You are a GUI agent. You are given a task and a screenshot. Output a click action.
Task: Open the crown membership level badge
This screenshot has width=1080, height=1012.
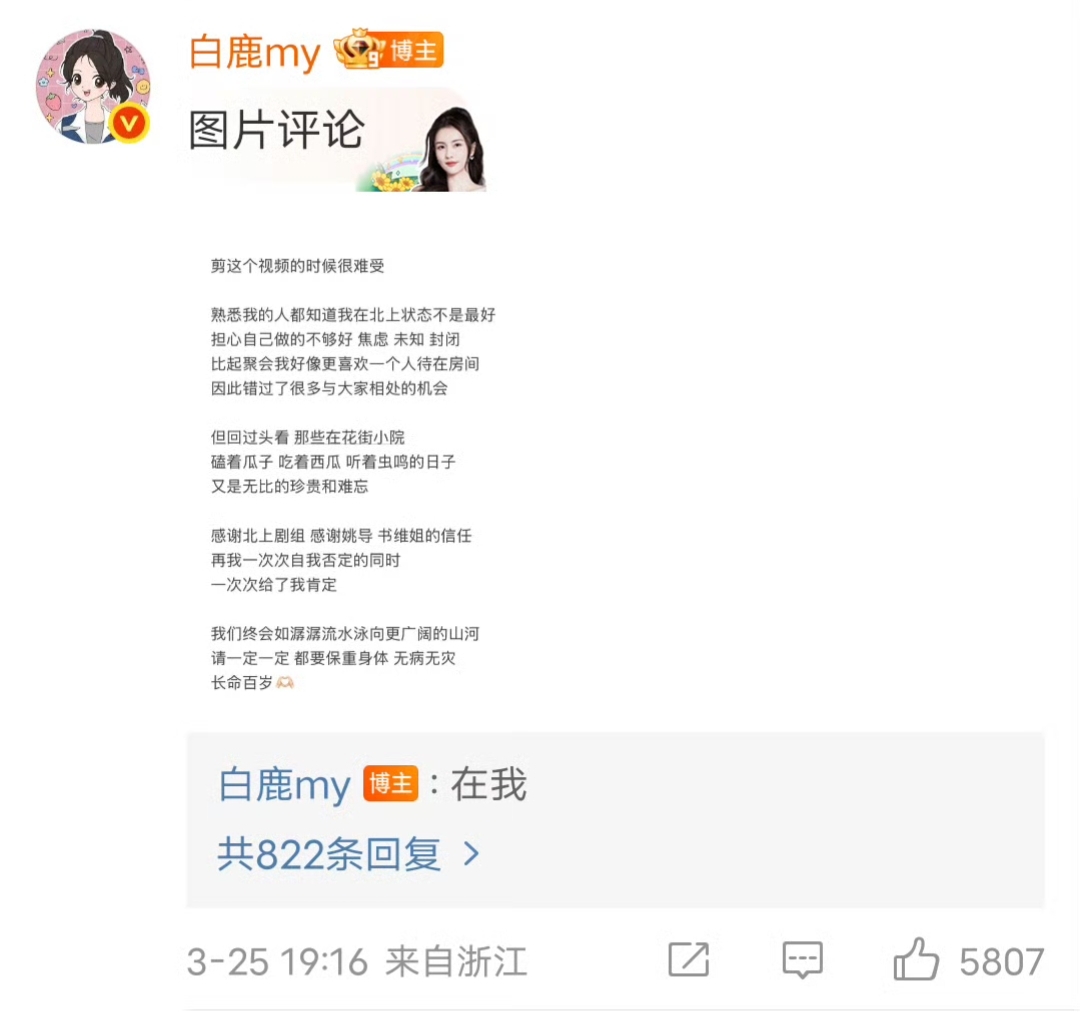(359, 49)
